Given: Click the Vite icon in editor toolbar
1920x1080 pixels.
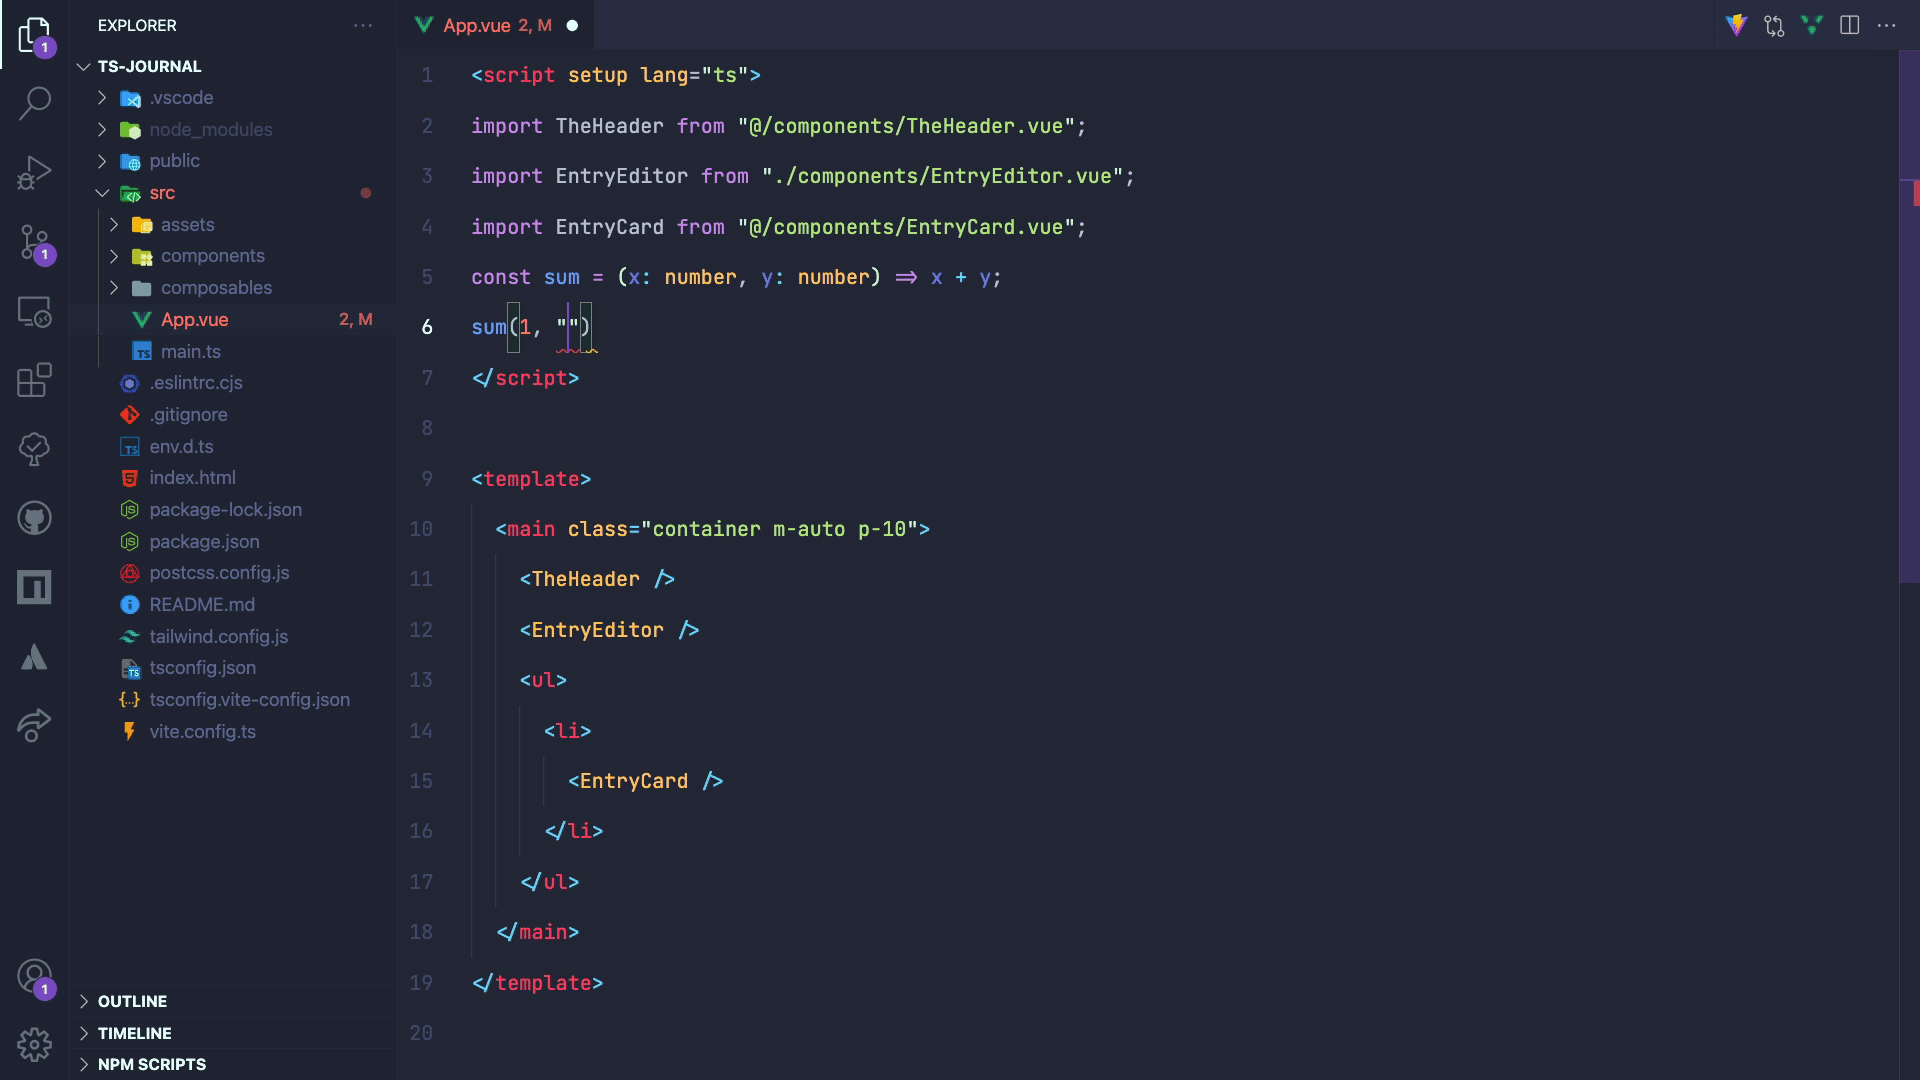Looking at the screenshot, I should point(1736,25).
